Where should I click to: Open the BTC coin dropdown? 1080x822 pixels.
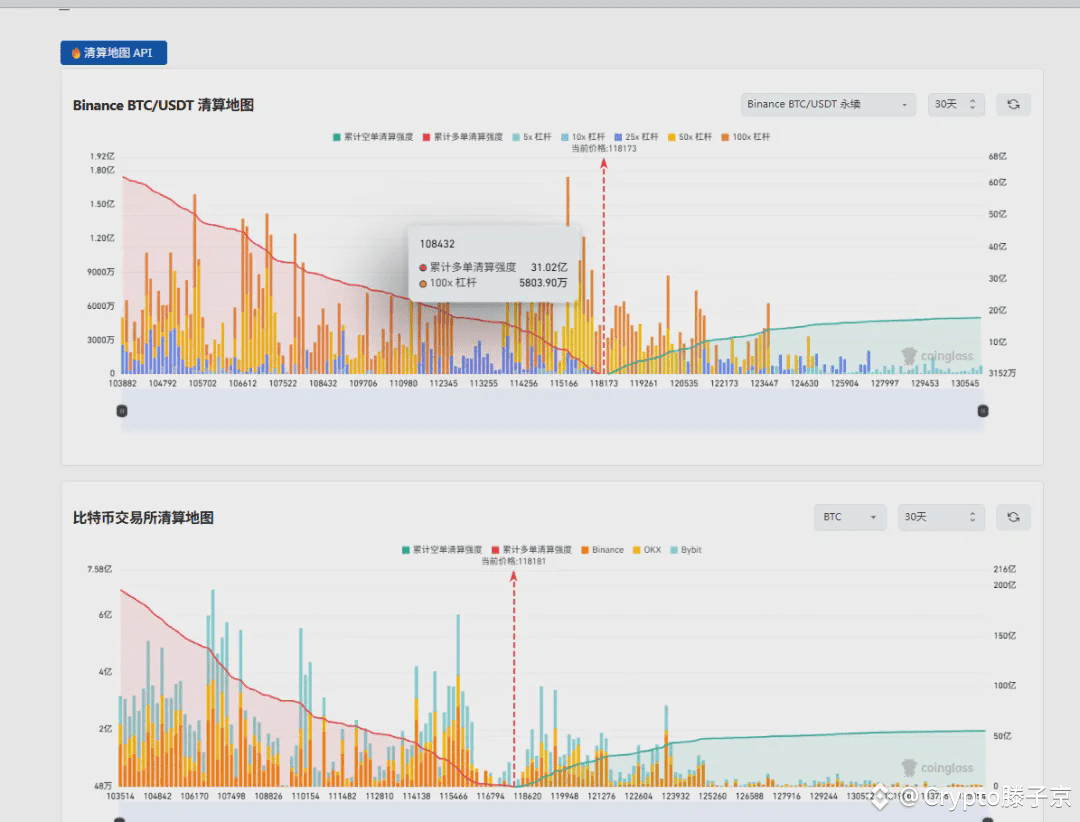(x=849, y=517)
